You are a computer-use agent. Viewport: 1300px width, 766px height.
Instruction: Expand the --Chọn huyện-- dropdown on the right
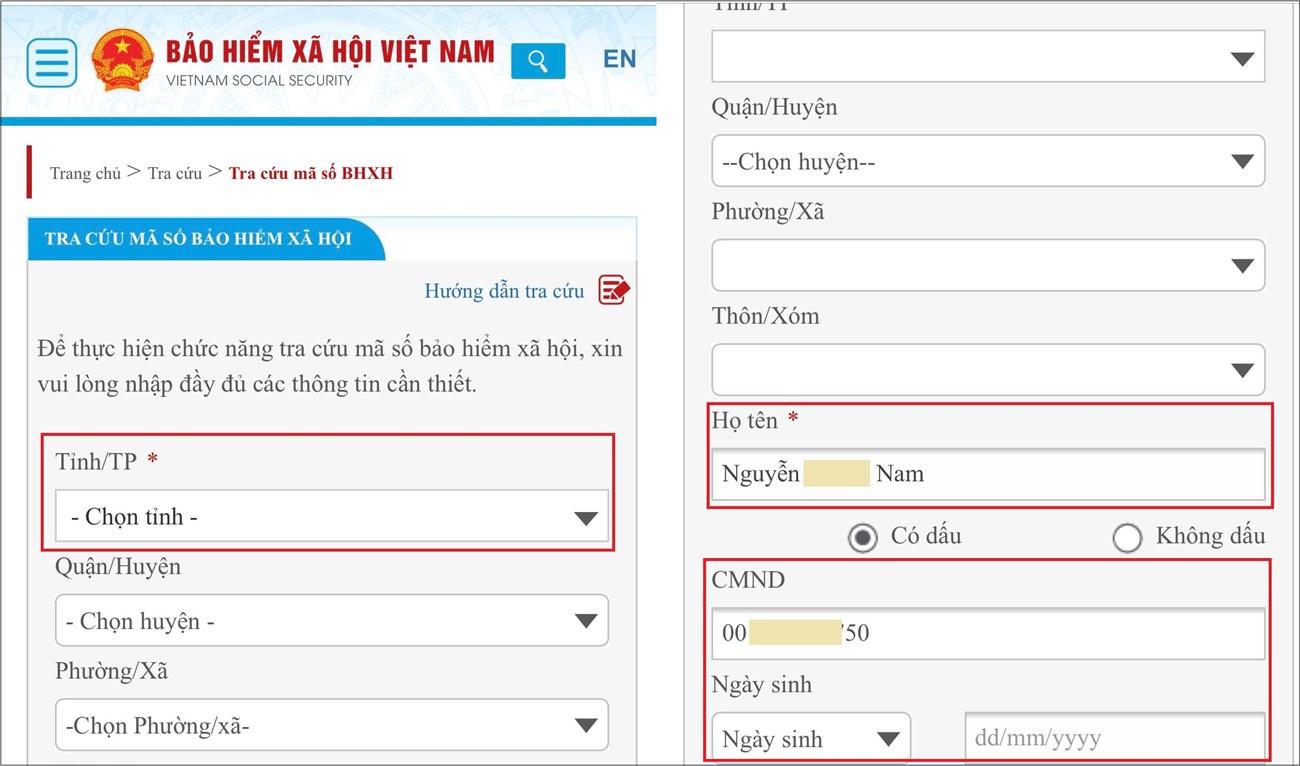coord(987,161)
